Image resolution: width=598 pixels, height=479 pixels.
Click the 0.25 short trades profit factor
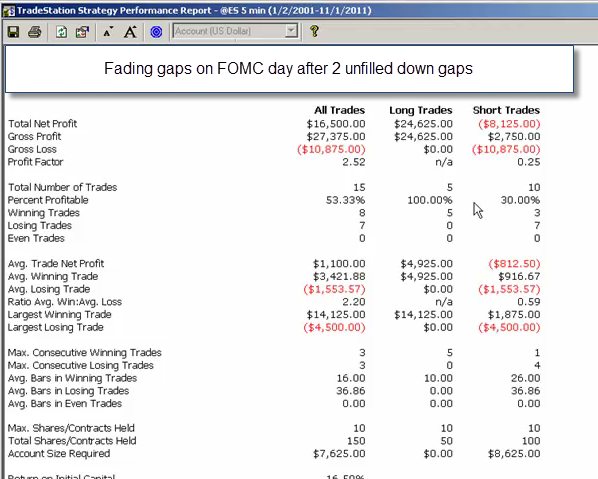pos(529,162)
